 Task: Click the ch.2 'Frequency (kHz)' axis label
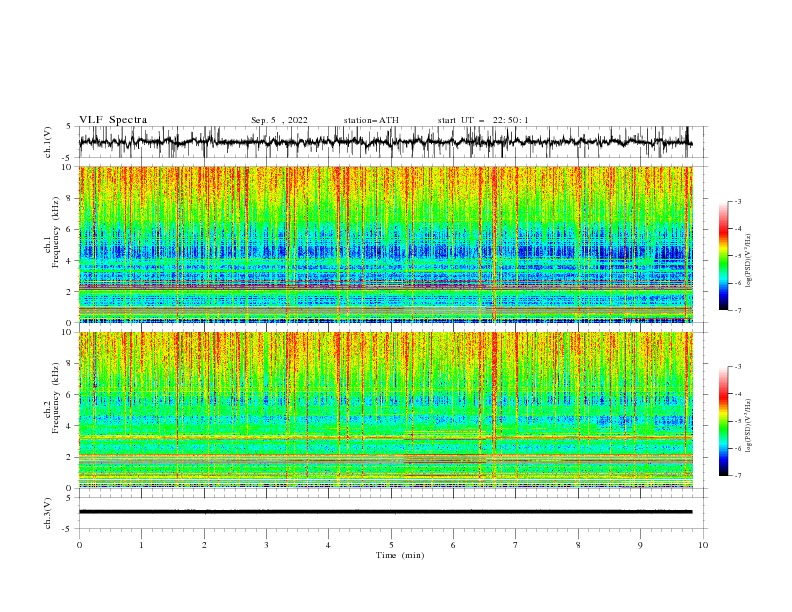tap(55, 398)
